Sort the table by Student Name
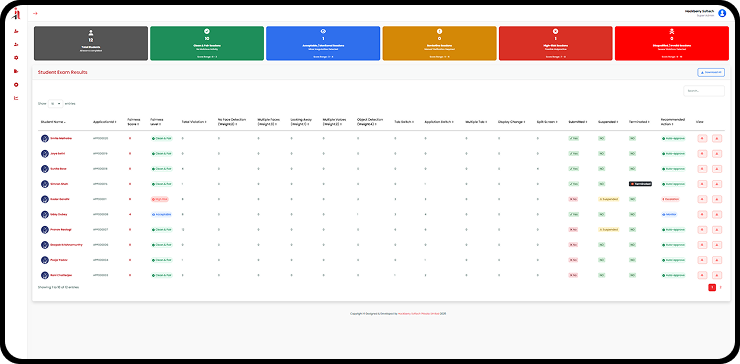 click(53, 122)
